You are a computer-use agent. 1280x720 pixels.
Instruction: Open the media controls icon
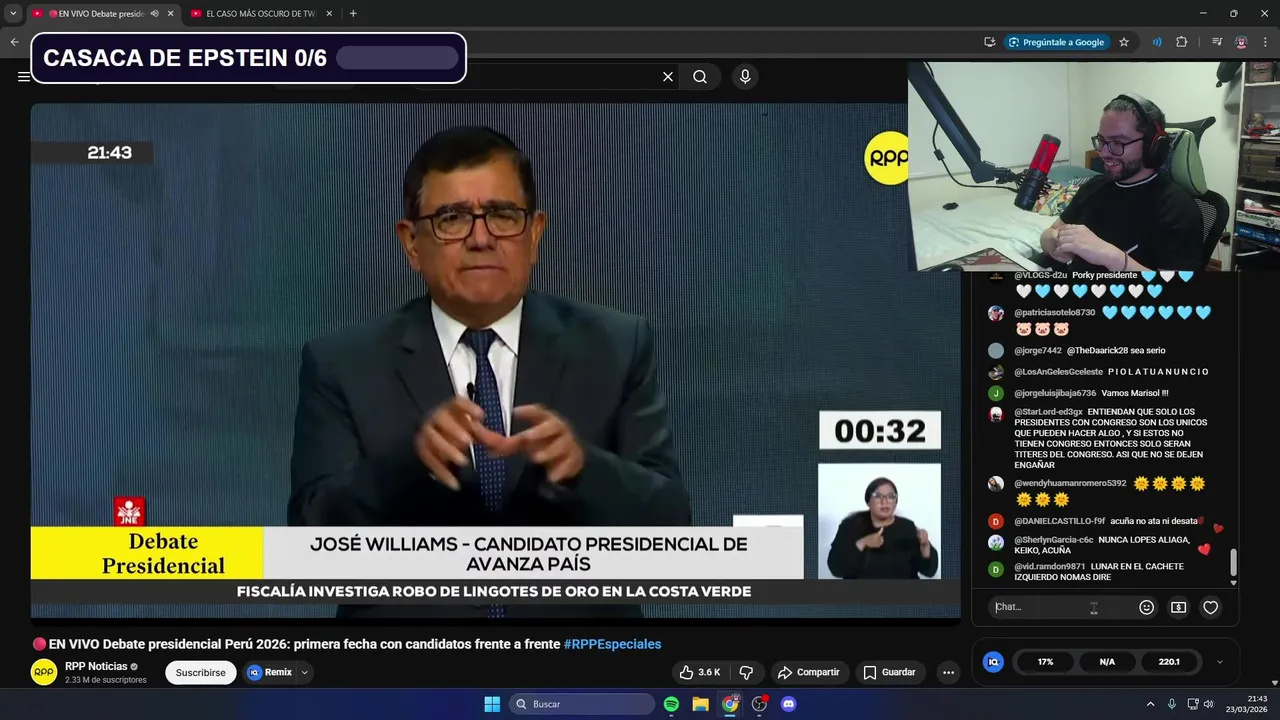(x=1217, y=42)
